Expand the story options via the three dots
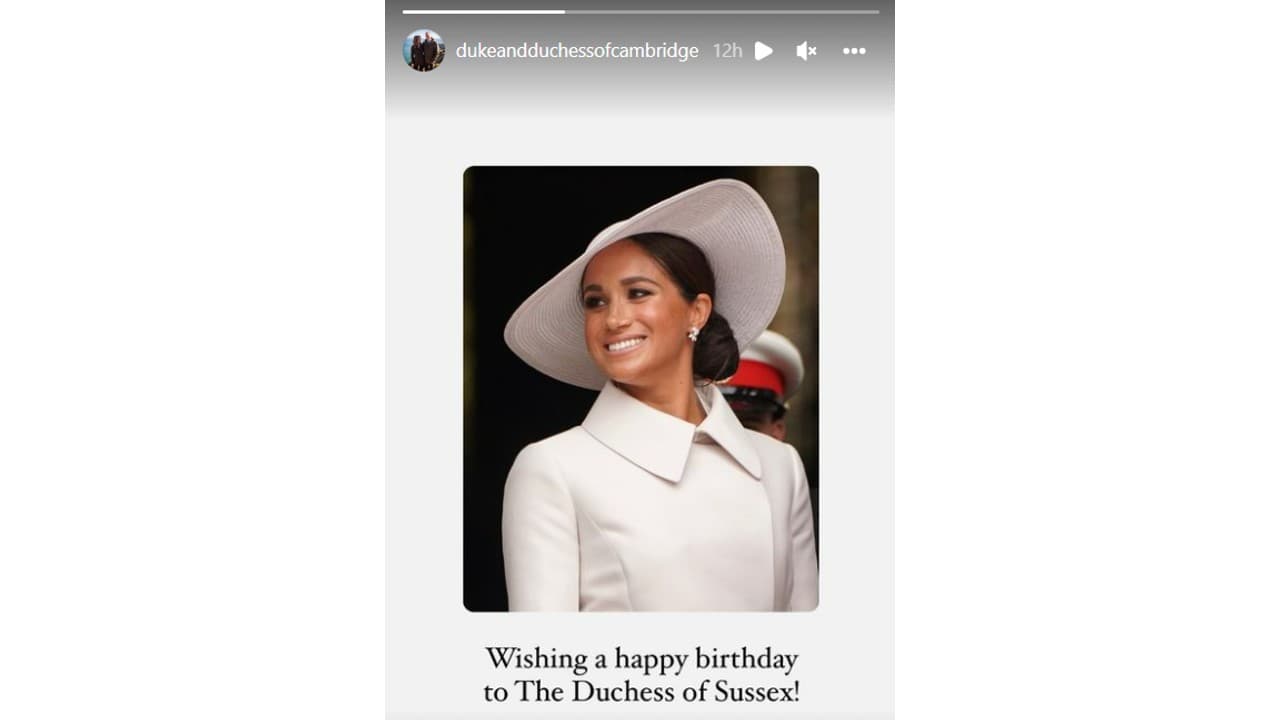This screenshot has height=720, width=1280. [x=854, y=50]
